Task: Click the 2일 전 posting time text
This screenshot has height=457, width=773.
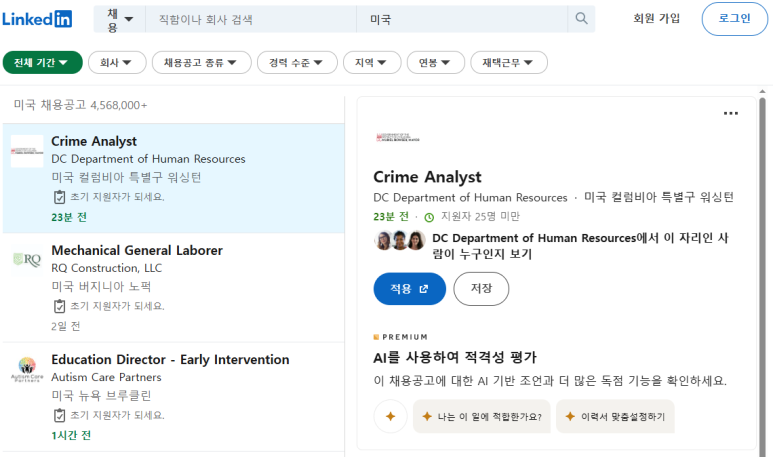Action: 66,326
